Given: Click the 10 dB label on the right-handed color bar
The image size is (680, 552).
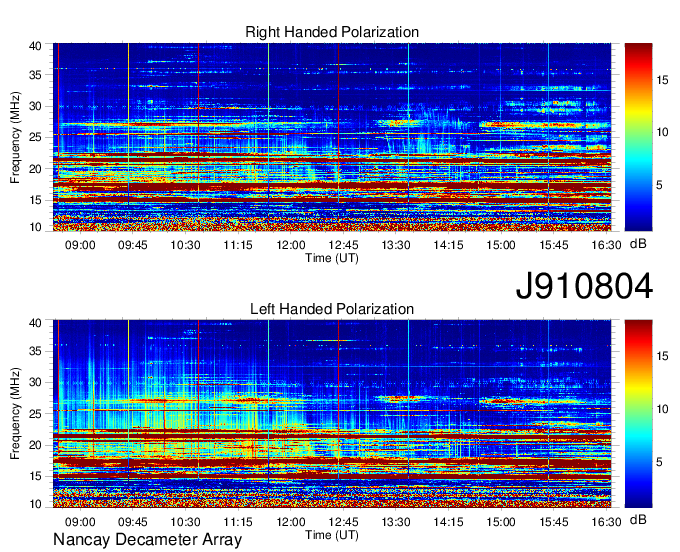Looking at the screenshot, I should 662,132.
